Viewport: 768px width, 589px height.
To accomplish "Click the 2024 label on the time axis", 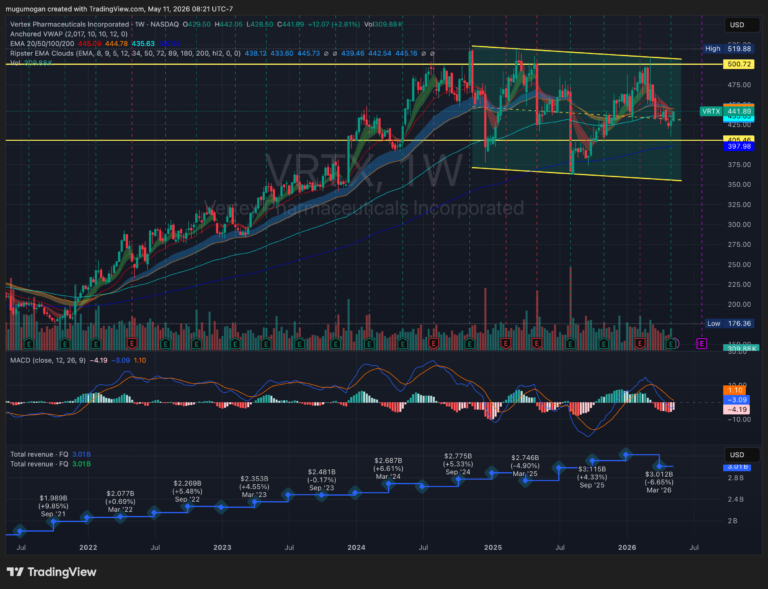I will click(356, 547).
